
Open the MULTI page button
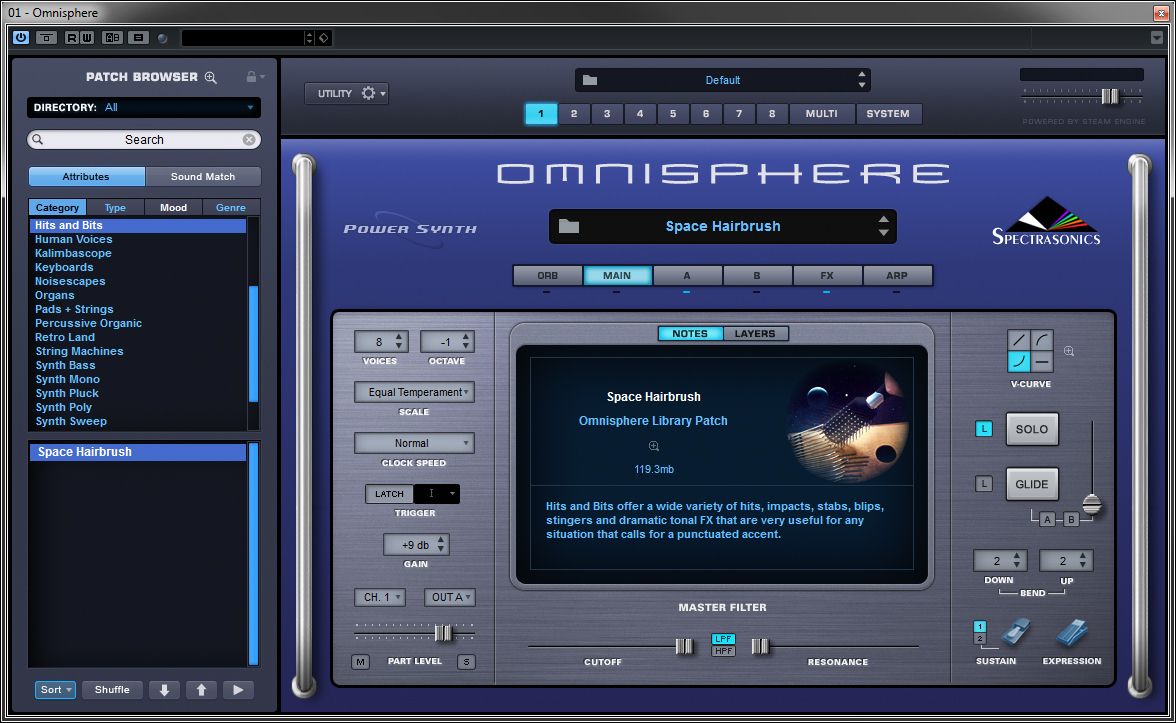(821, 113)
